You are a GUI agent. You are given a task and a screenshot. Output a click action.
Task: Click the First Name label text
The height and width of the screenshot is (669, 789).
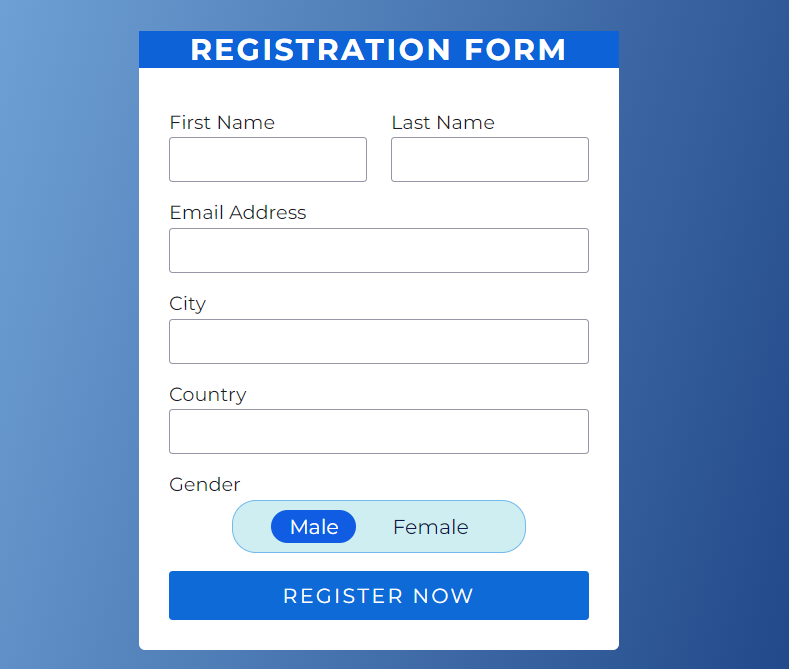click(x=222, y=122)
